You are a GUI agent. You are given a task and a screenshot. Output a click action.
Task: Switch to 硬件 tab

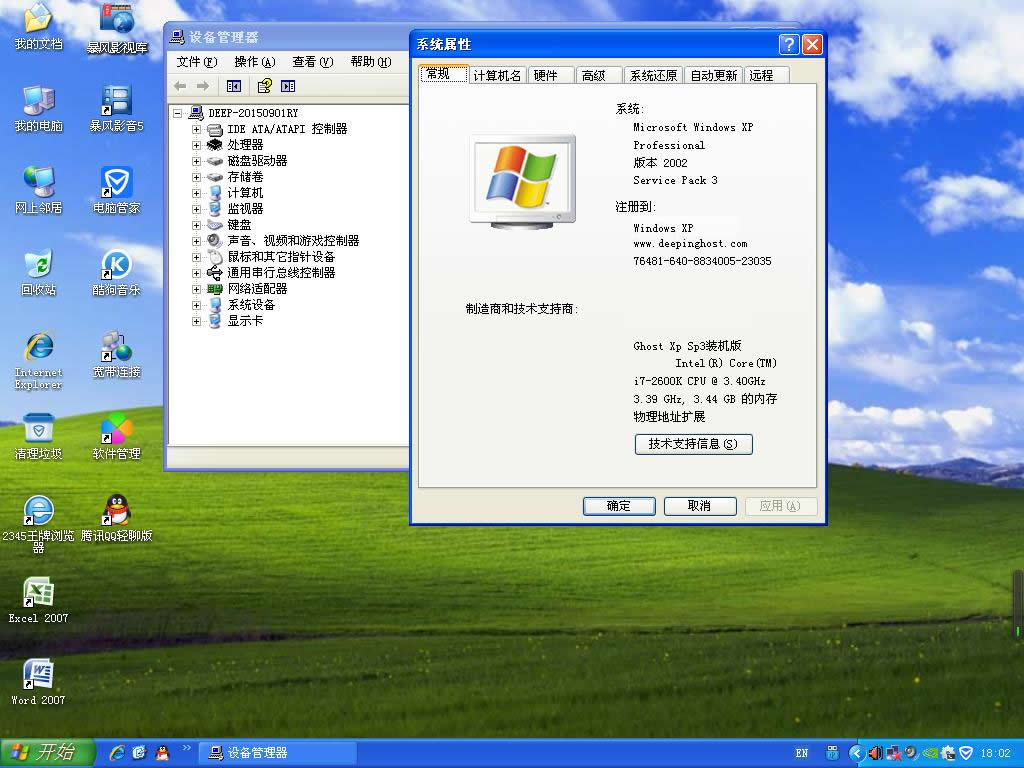(x=551, y=76)
